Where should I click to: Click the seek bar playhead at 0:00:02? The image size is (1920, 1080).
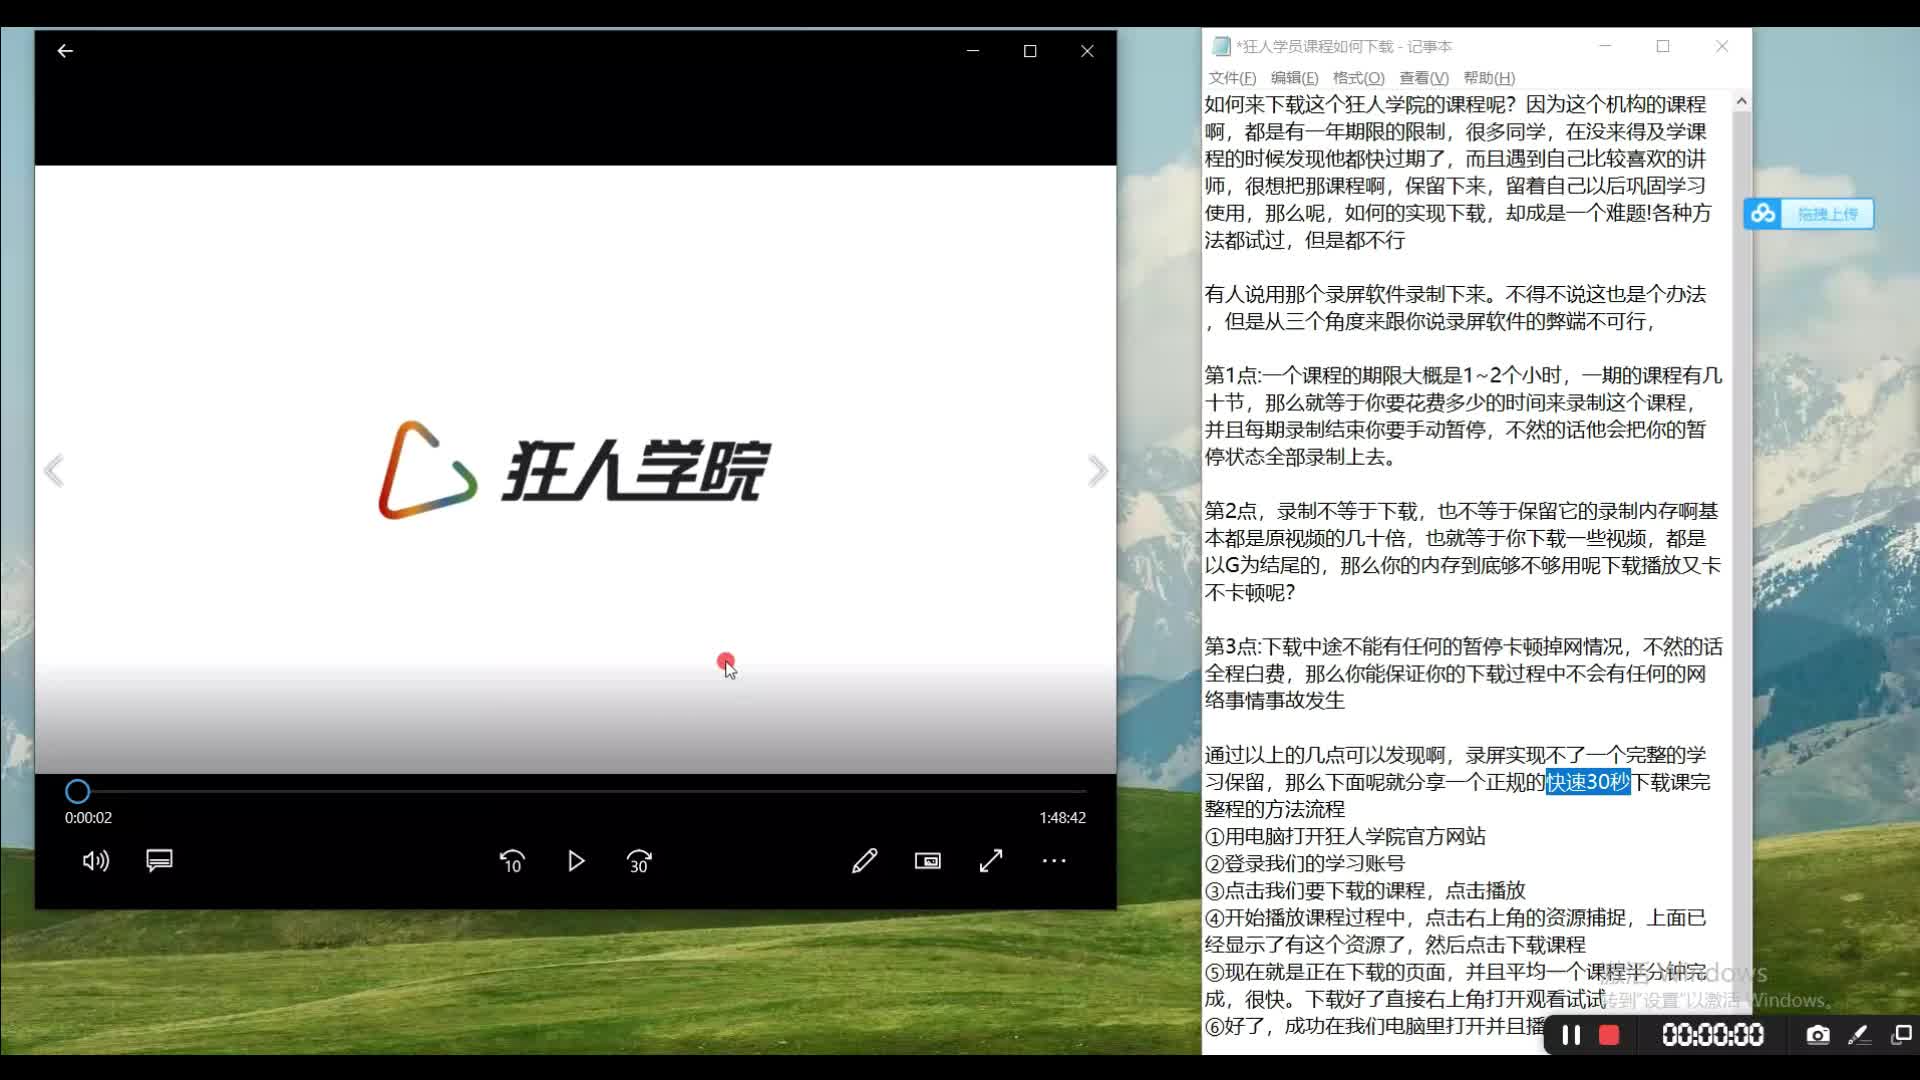point(77,792)
